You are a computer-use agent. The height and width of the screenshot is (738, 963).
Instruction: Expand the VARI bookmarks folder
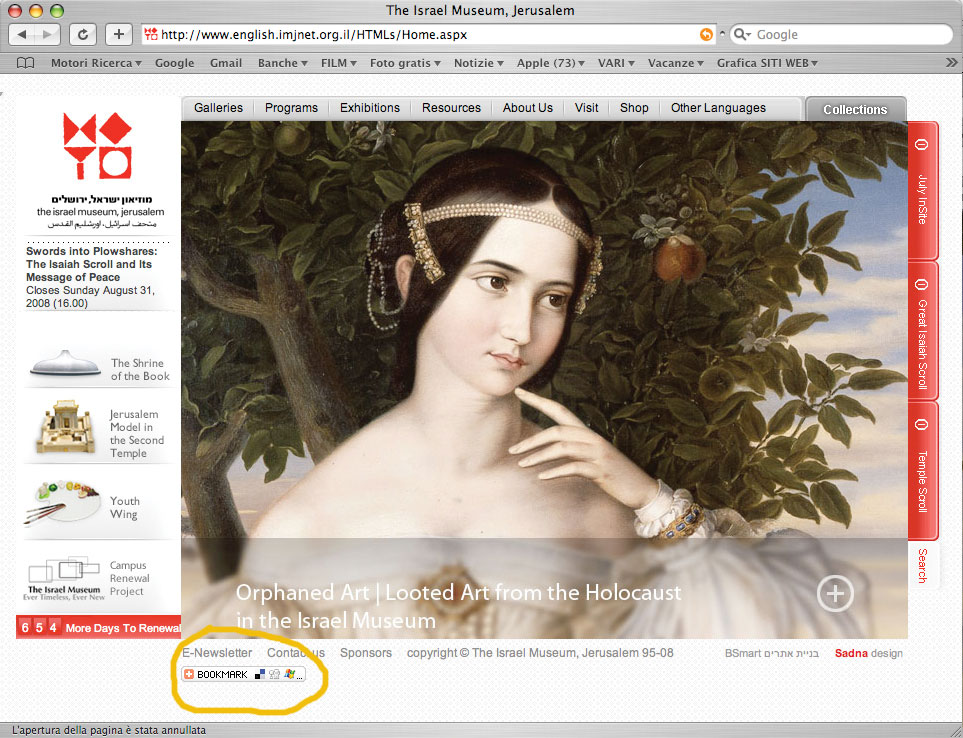[616, 63]
